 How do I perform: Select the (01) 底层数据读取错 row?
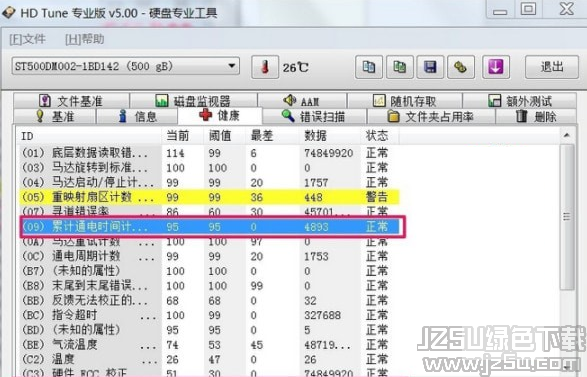(x=210, y=153)
